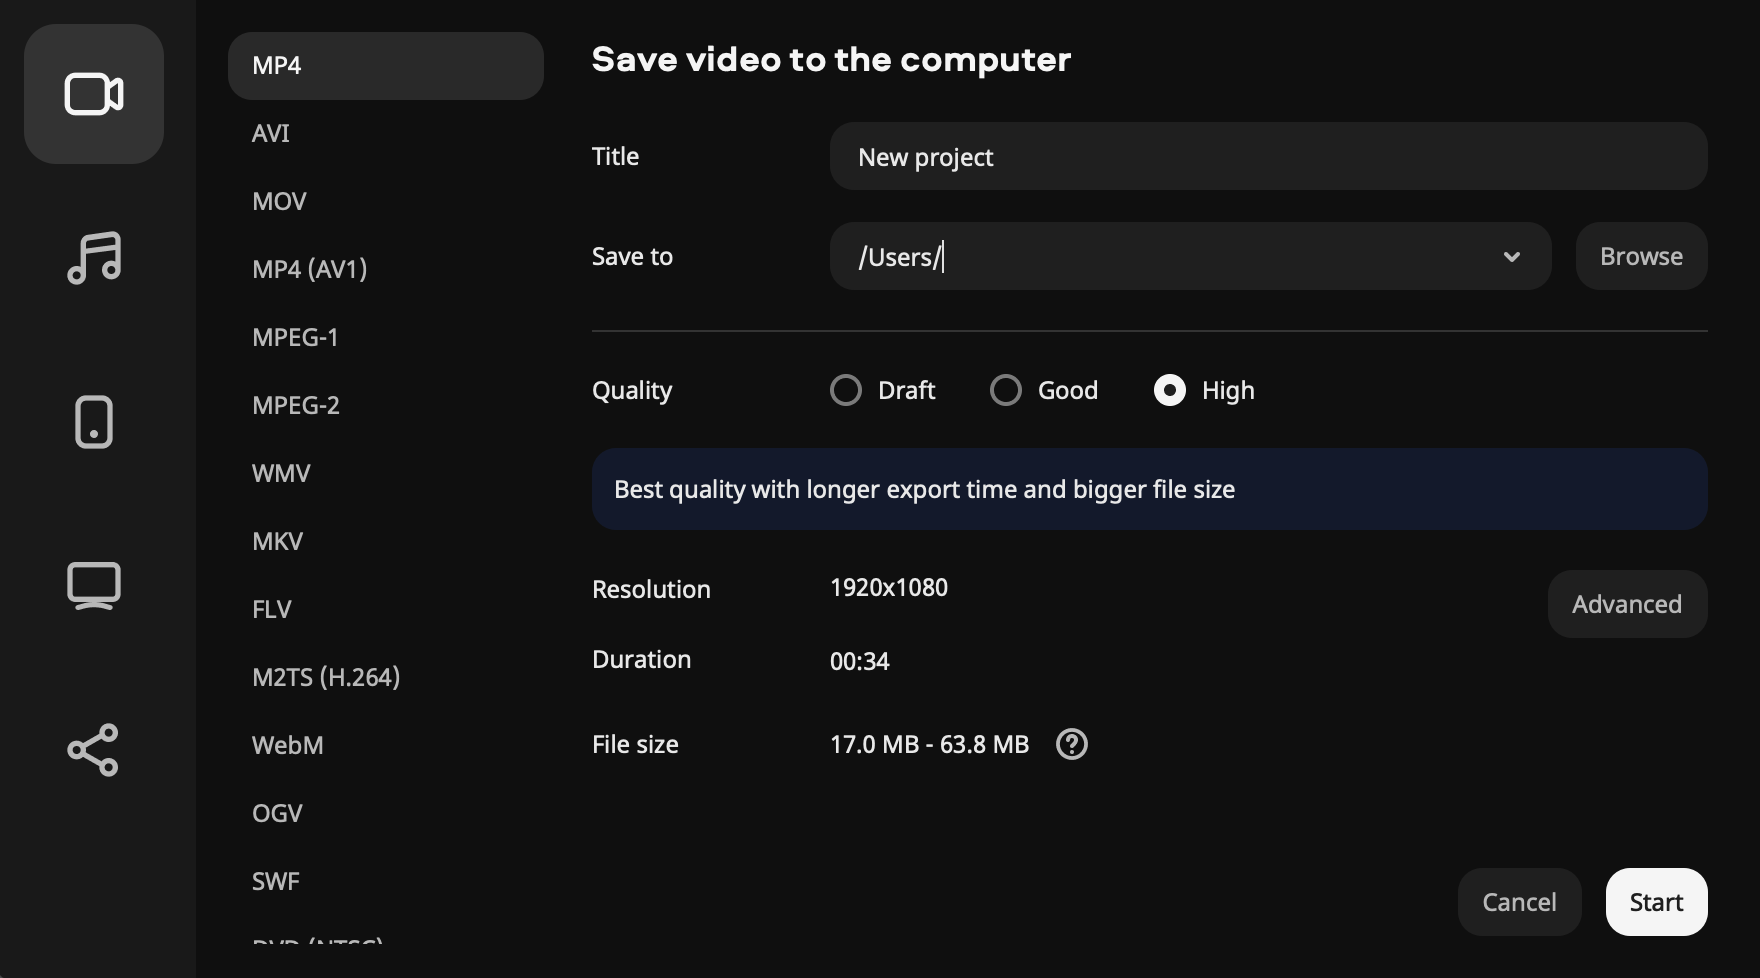This screenshot has width=1760, height=978.
Task: Click the Best quality description banner
Action: click(1149, 489)
